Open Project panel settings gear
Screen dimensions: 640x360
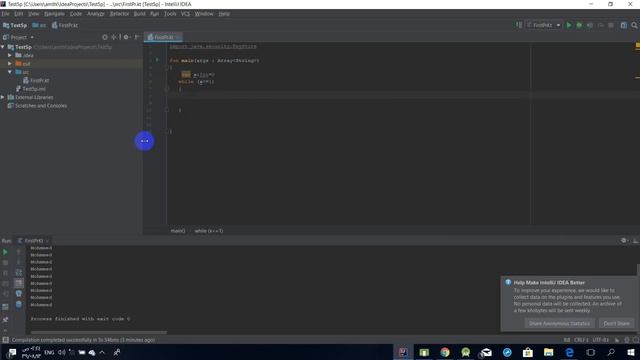[126, 37]
